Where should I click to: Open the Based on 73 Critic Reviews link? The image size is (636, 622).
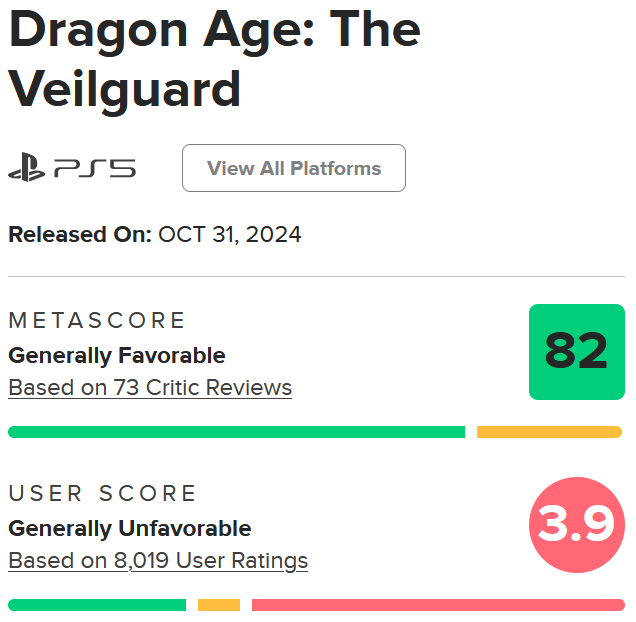coord(150,388)
